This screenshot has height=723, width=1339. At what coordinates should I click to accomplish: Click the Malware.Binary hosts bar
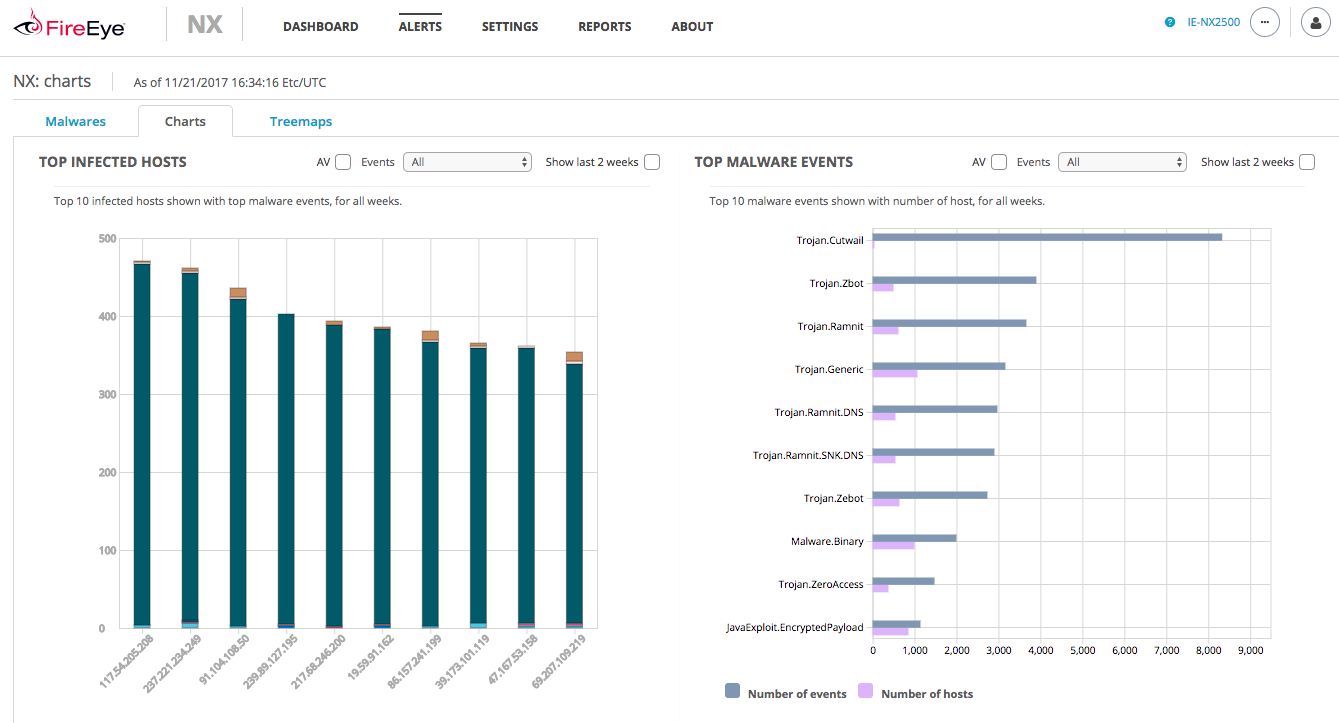(x=894, y=546)
